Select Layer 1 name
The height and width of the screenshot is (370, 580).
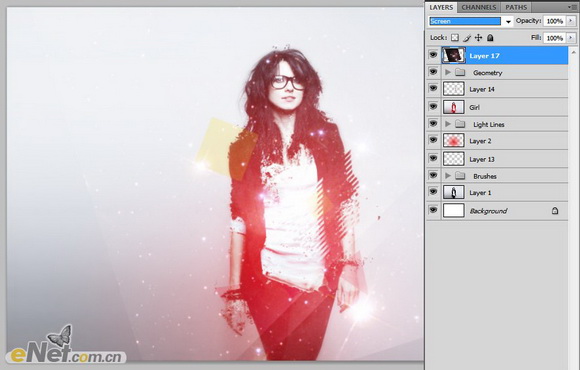click(x=480, y=193)
